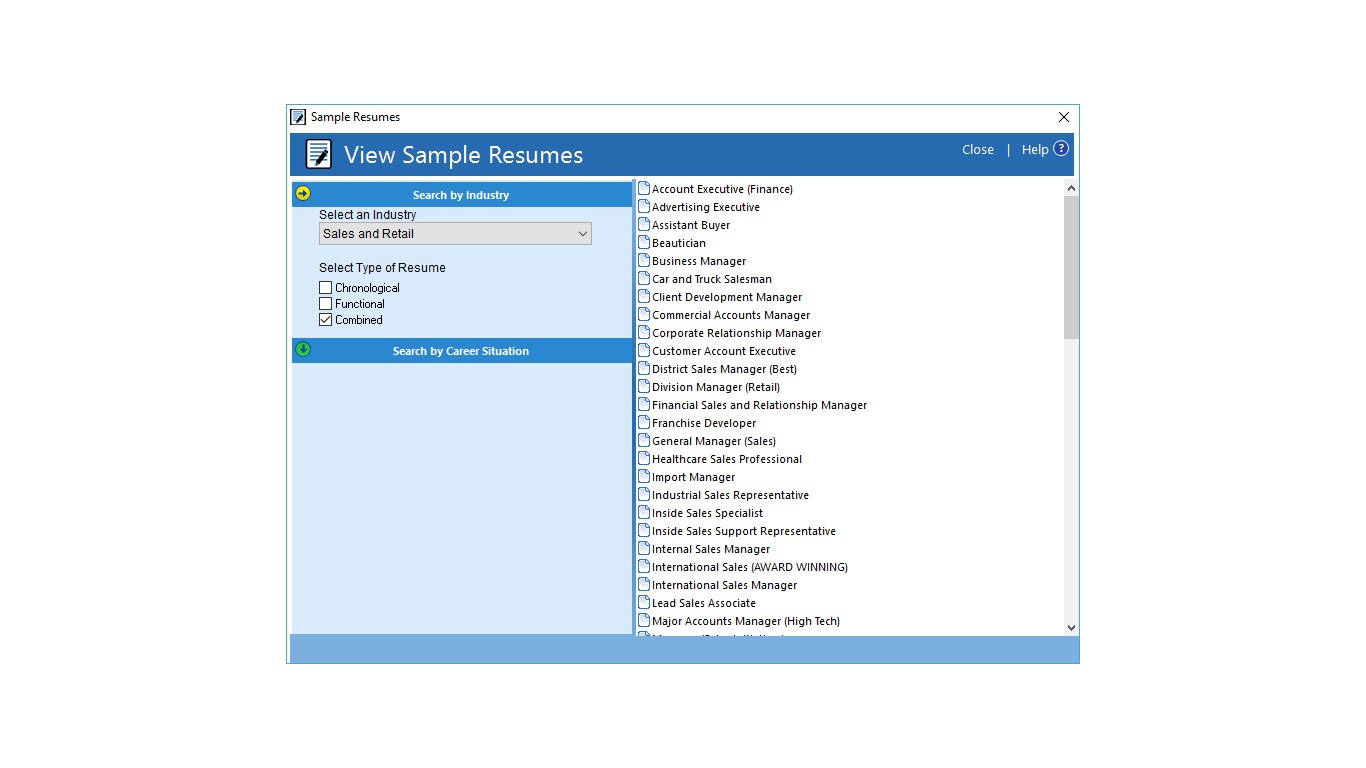This screenshot has height=768, width=1366.
Task: Click the document icon next to Import Manager
Action: 644,476
